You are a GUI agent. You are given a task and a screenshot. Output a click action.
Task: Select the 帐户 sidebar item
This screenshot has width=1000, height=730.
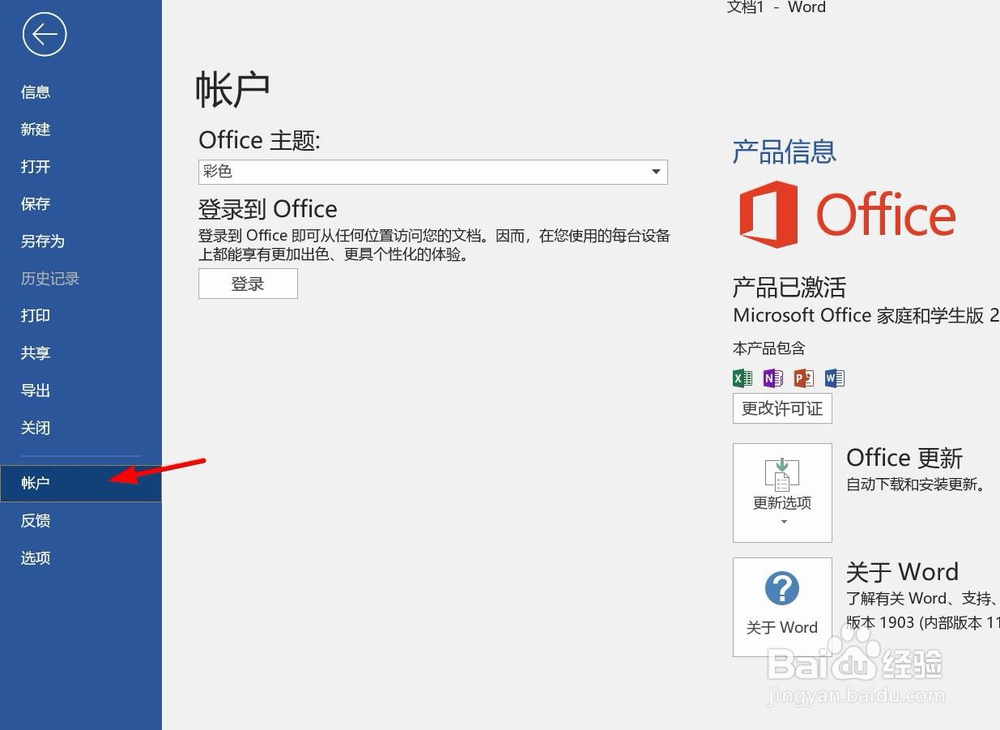(x=80, y=483)
